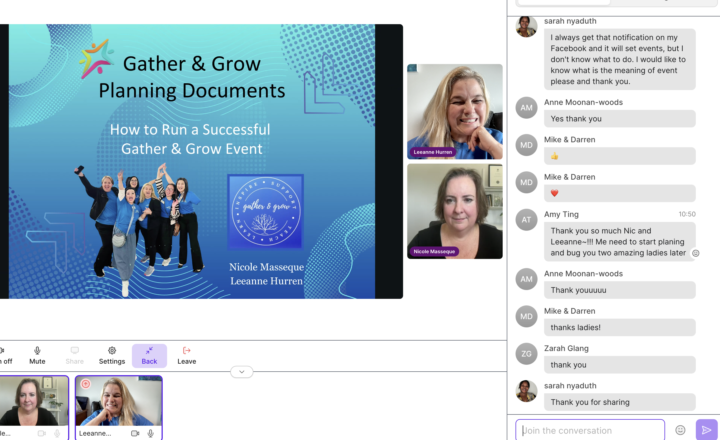
Task: Mute the microphone in the call toolbar
Action: (x=37, y=355)
